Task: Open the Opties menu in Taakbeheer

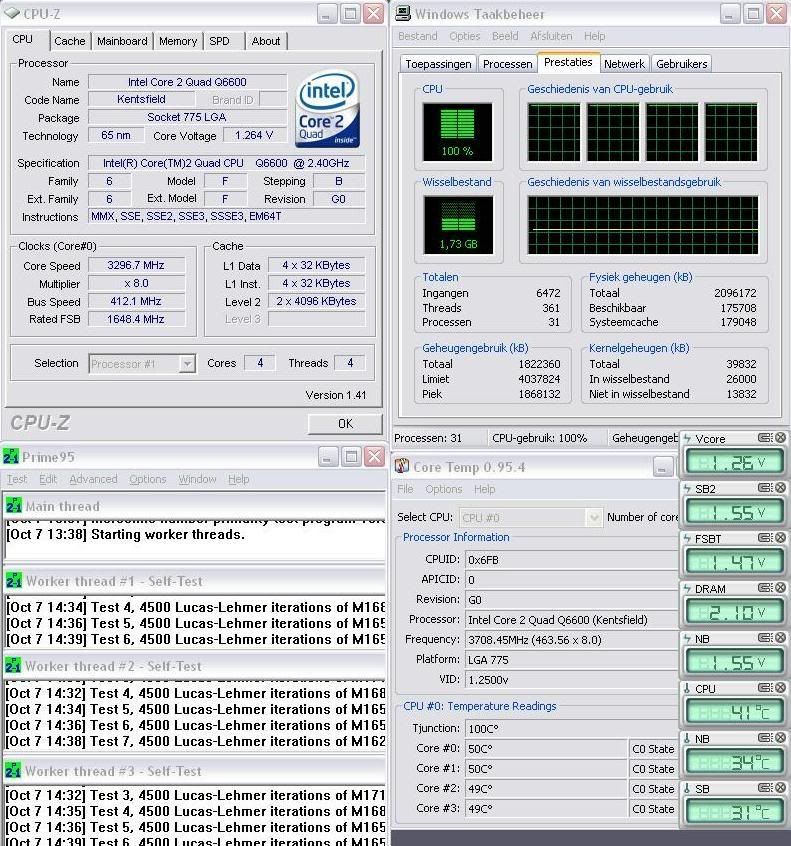Action: 465,36
